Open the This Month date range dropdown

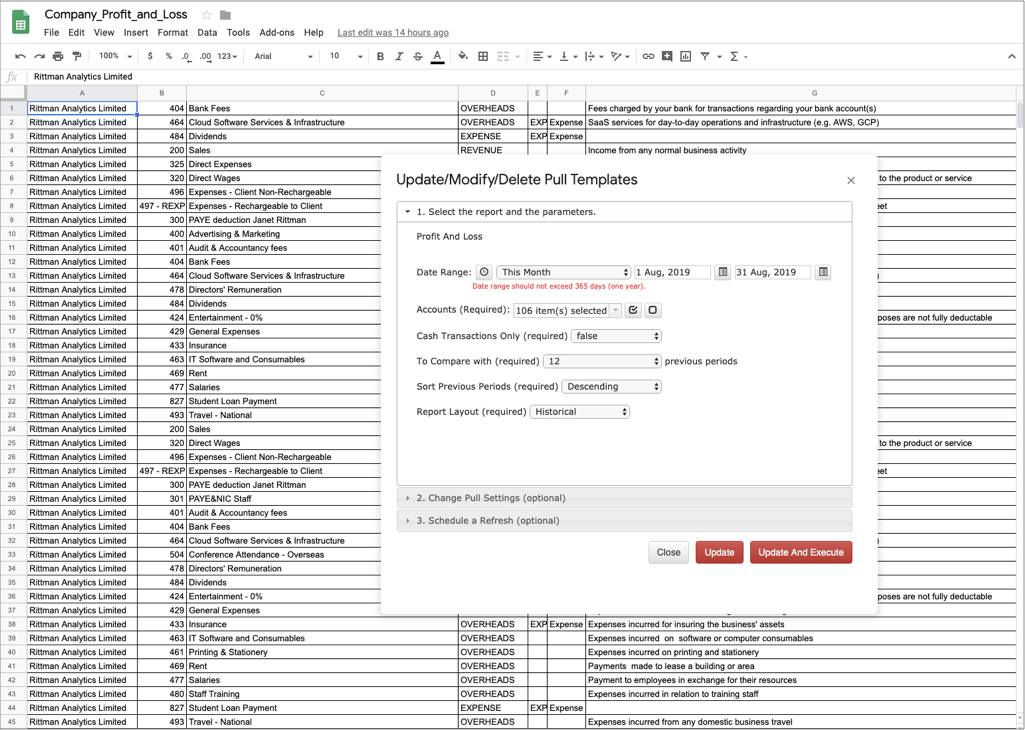click(x=563, y=273)
